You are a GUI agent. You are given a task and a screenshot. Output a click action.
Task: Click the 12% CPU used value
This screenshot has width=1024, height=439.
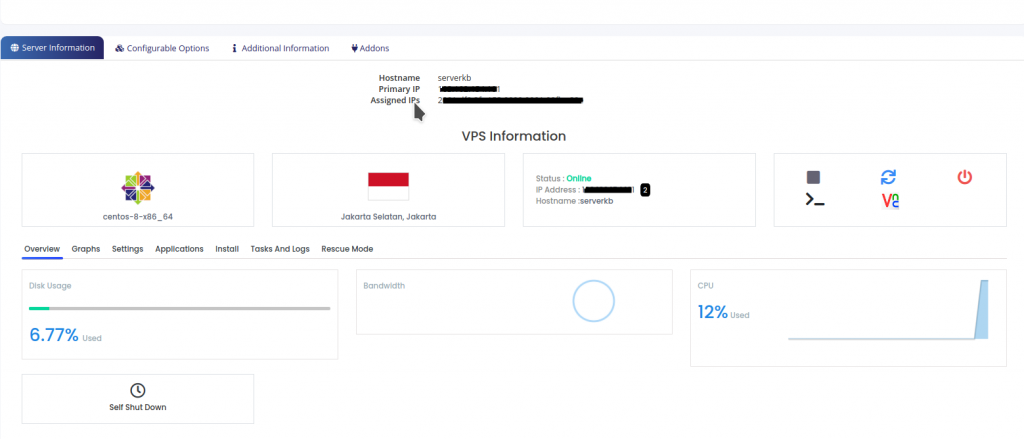pyautogui.click(x=712, y=312)
